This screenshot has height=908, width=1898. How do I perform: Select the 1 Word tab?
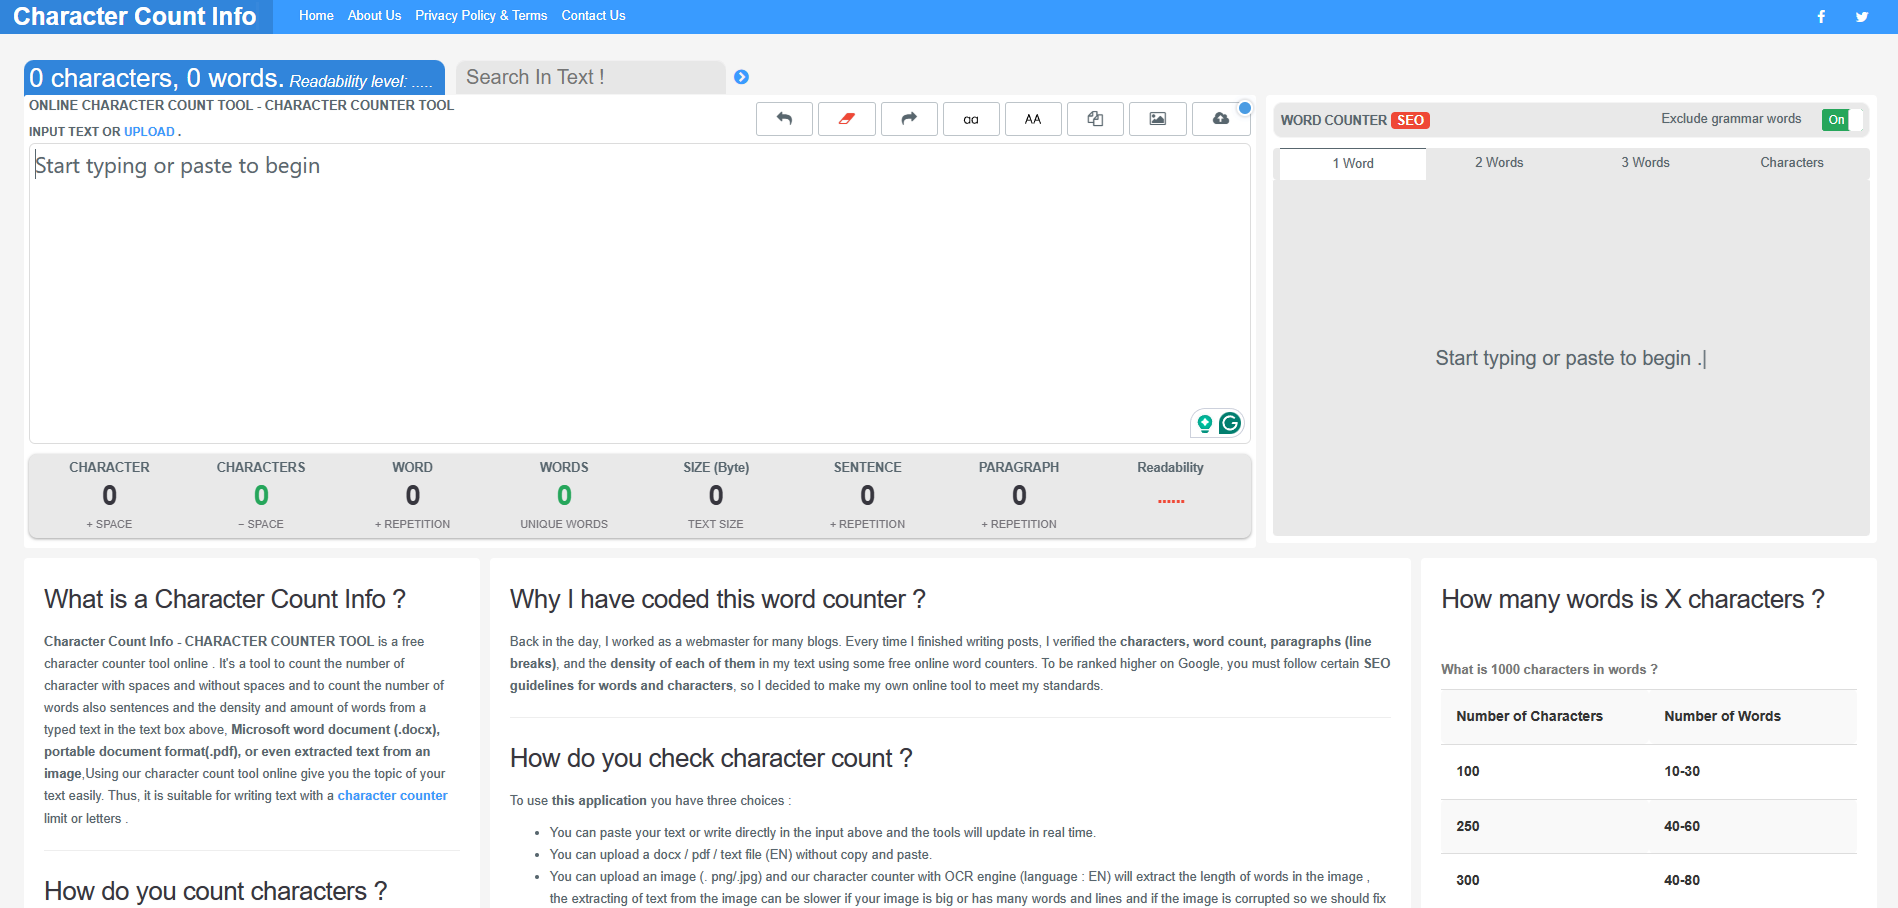pyautogui.click(x=1353, y=163)
